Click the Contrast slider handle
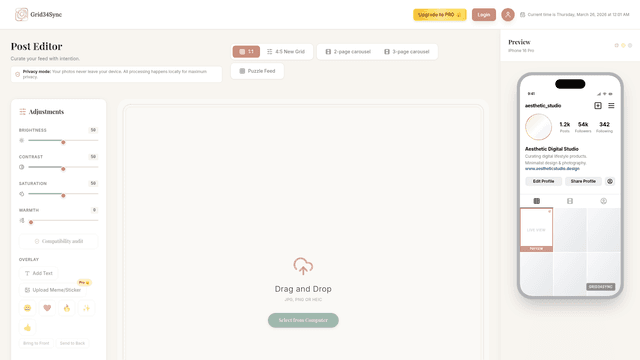 point(63,169)
